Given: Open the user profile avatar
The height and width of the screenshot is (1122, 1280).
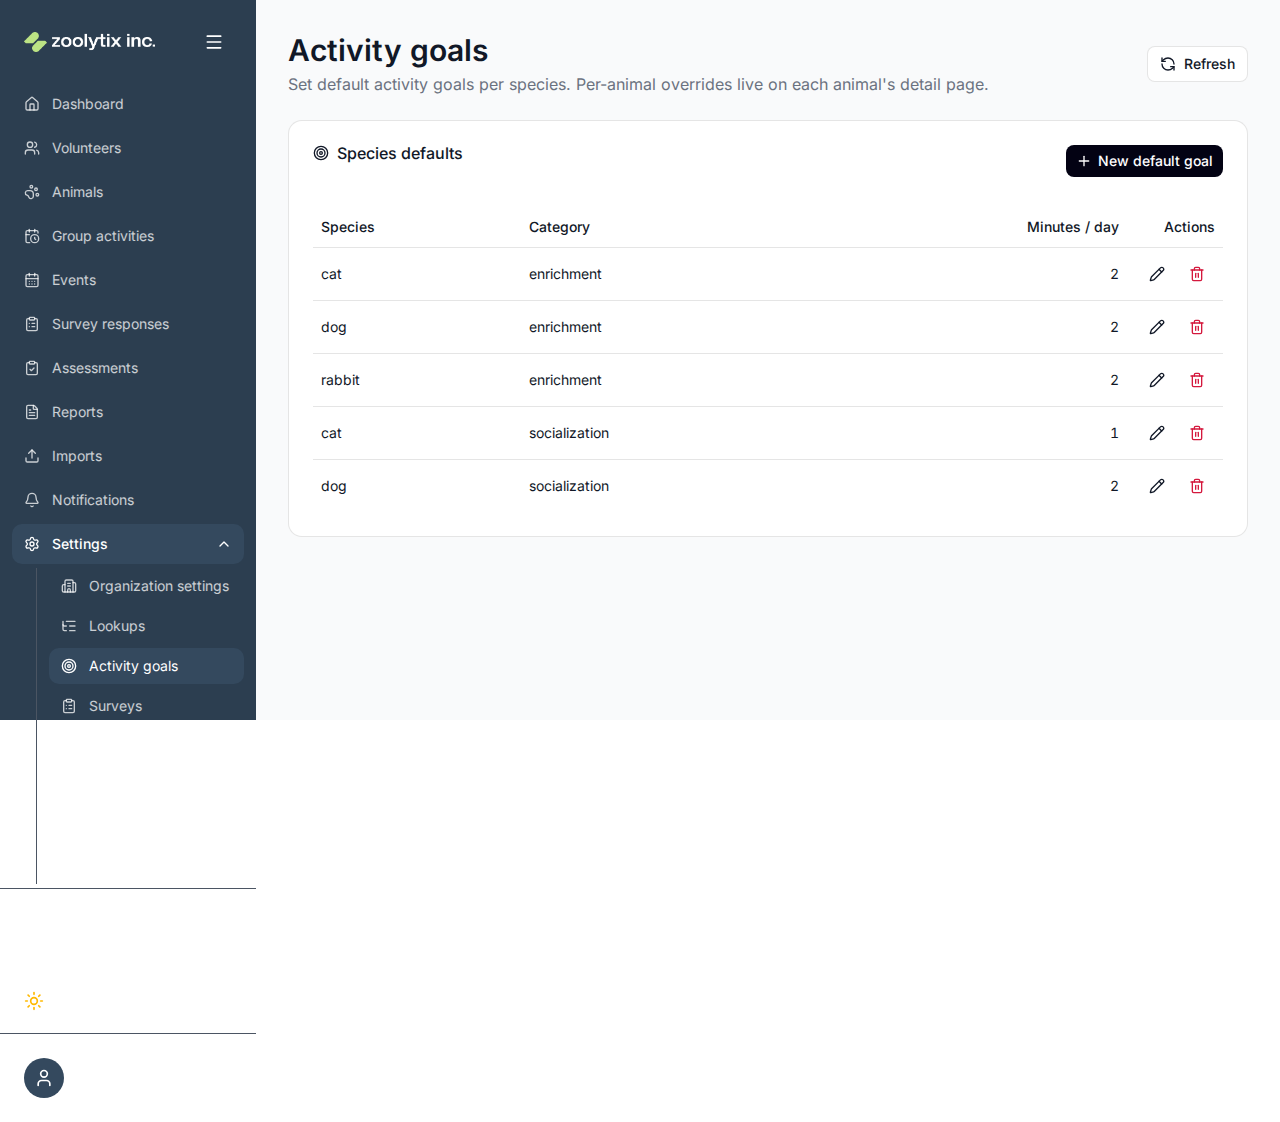Looking at the screenshot, I should [44, 1078].
